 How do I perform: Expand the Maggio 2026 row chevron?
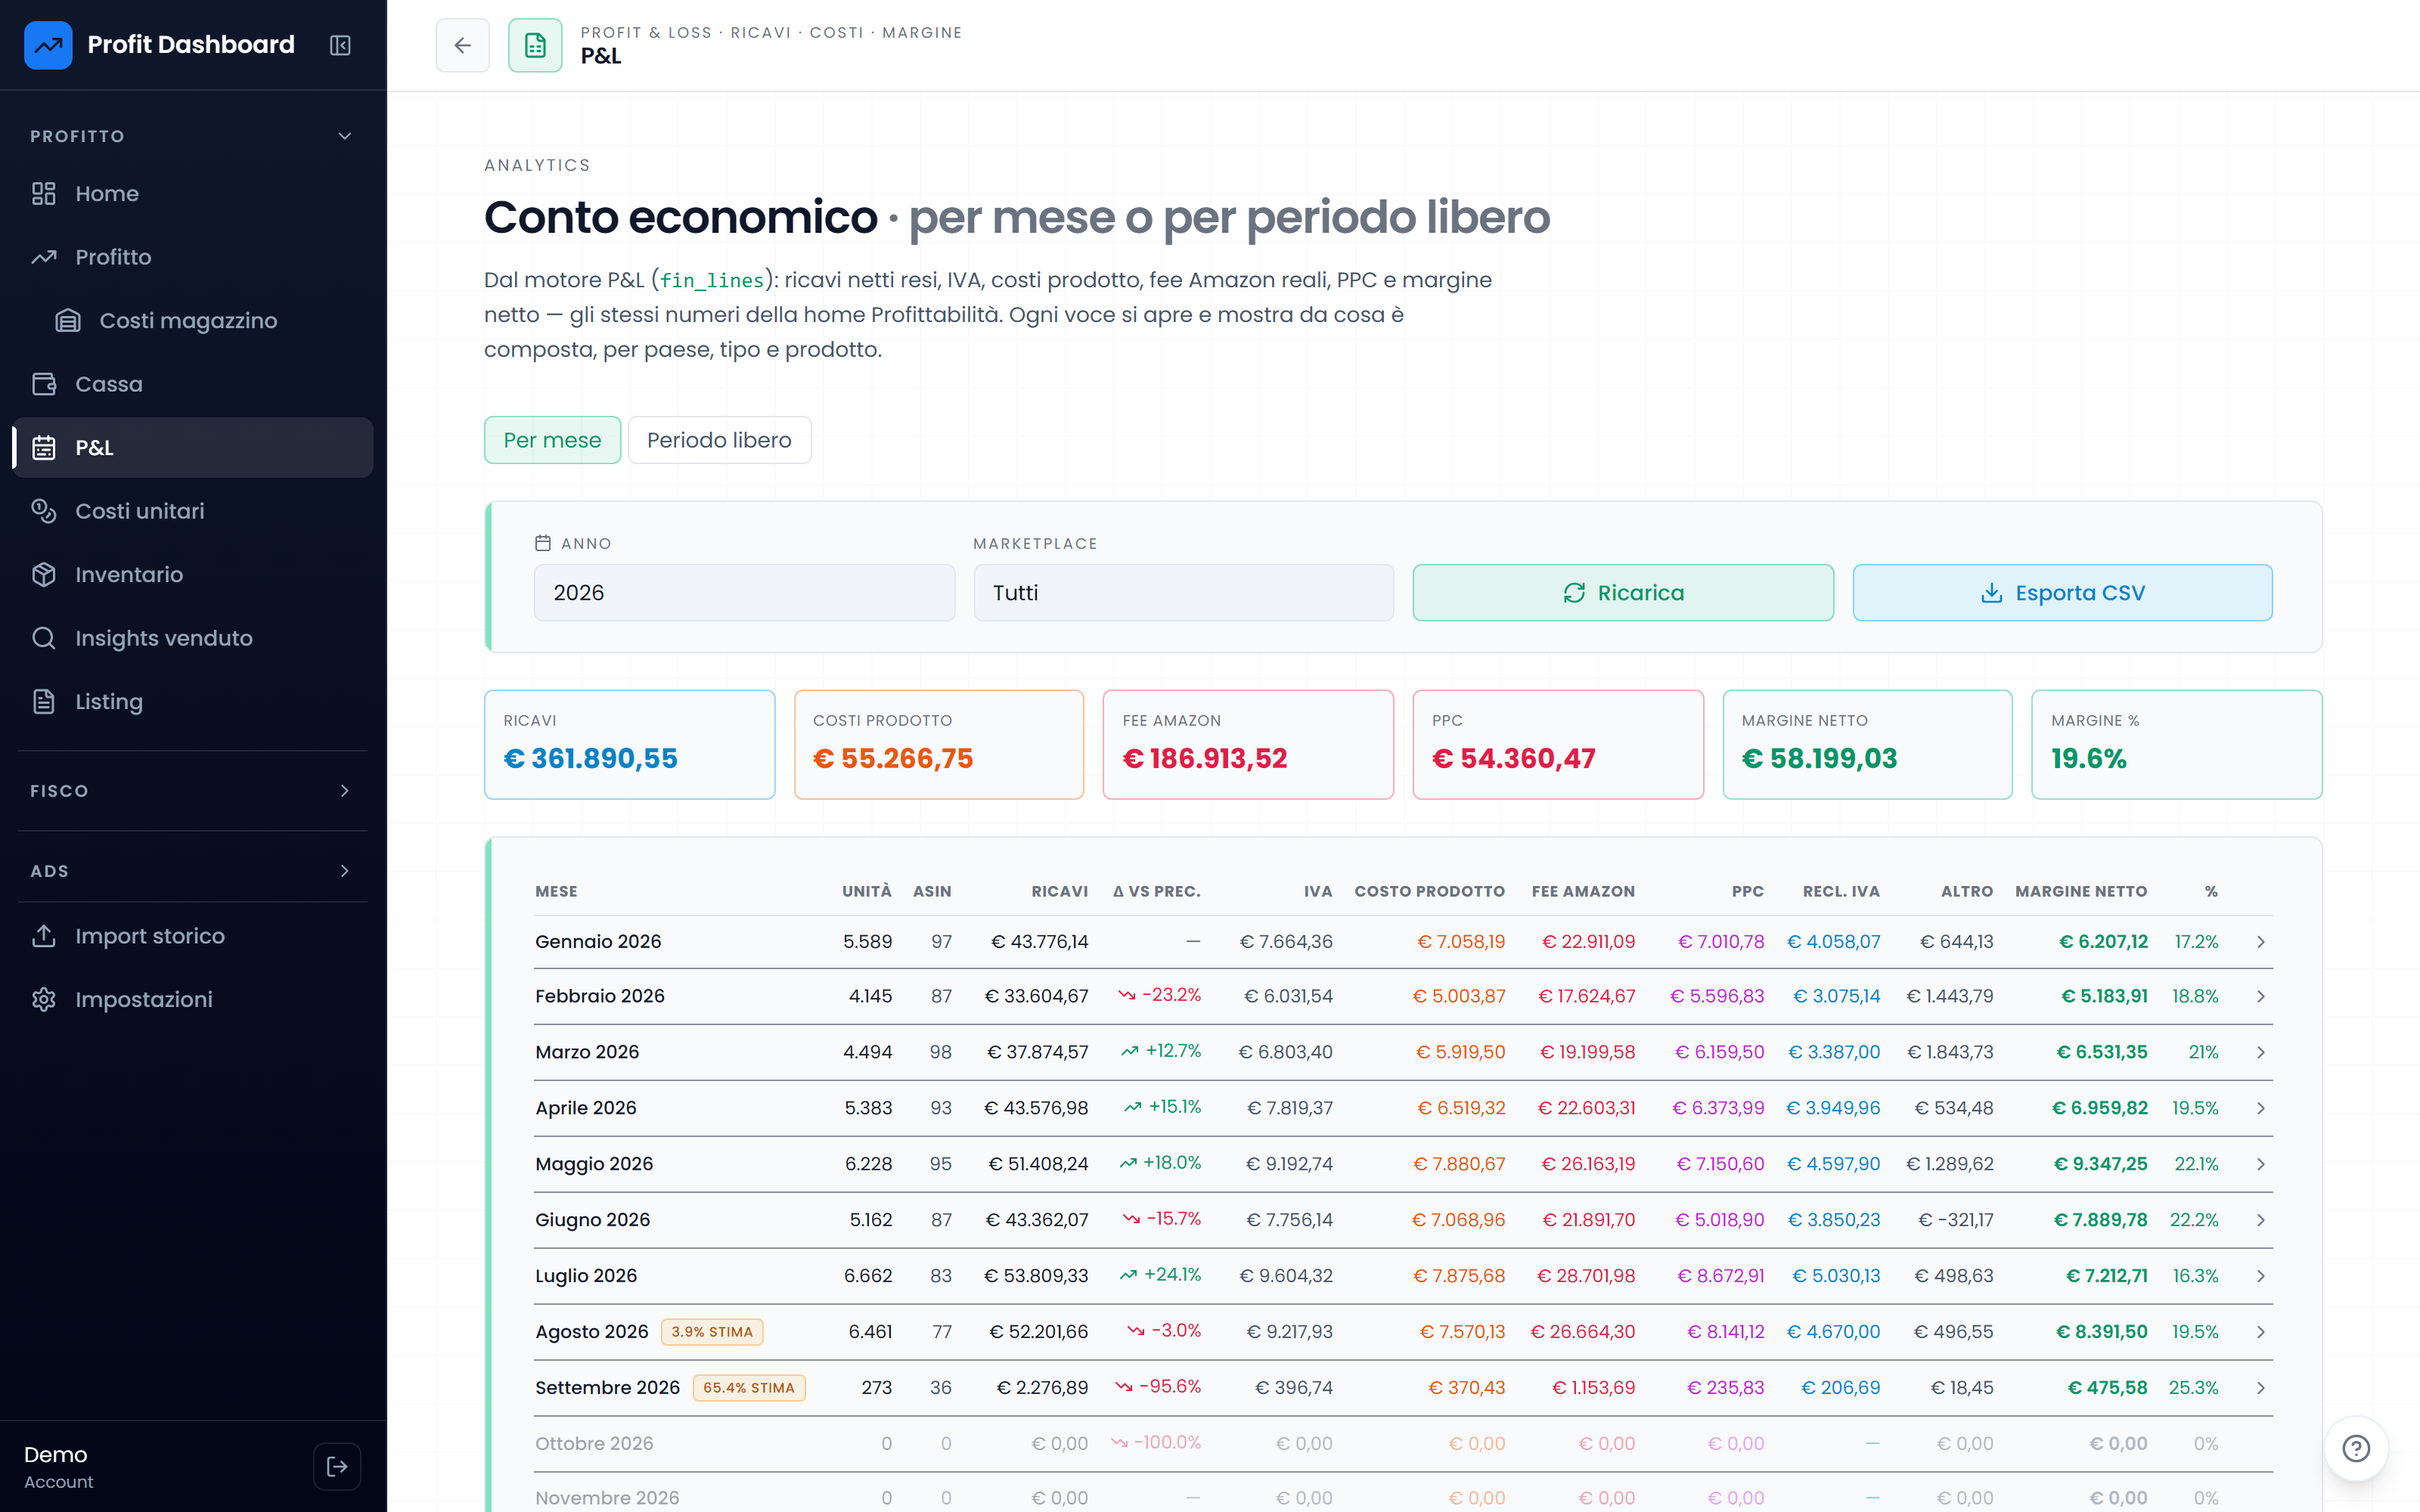[2260, 1165]
